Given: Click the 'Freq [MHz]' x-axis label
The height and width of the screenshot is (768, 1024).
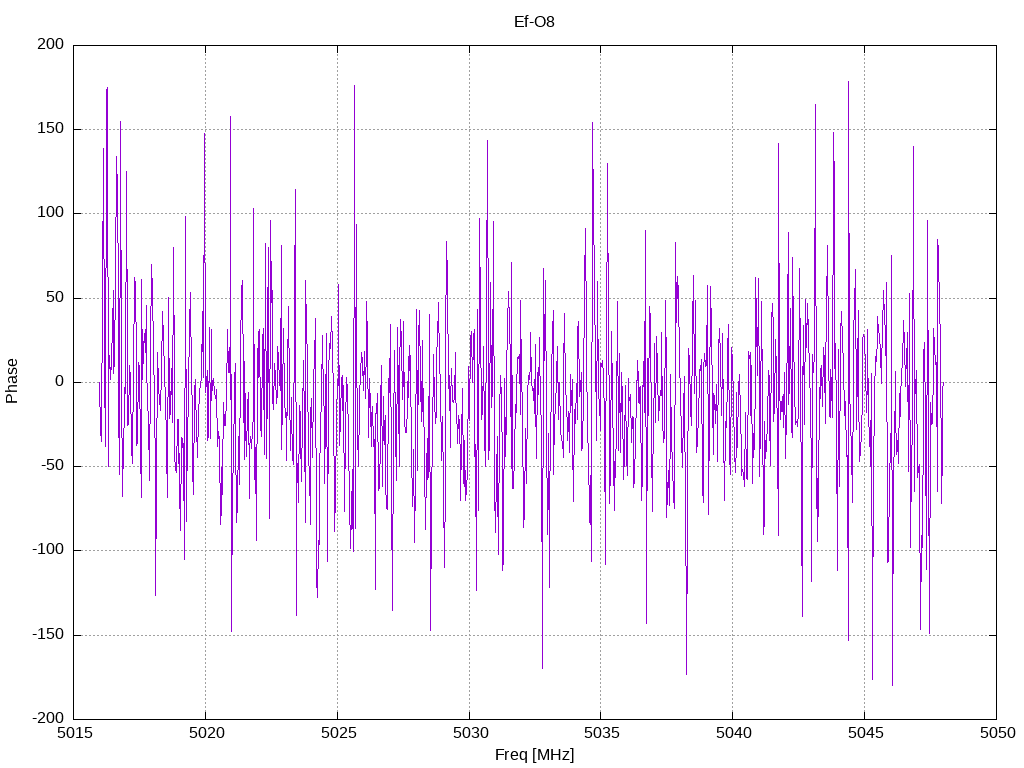Looking at the screenshot, I should pos(534,755).
